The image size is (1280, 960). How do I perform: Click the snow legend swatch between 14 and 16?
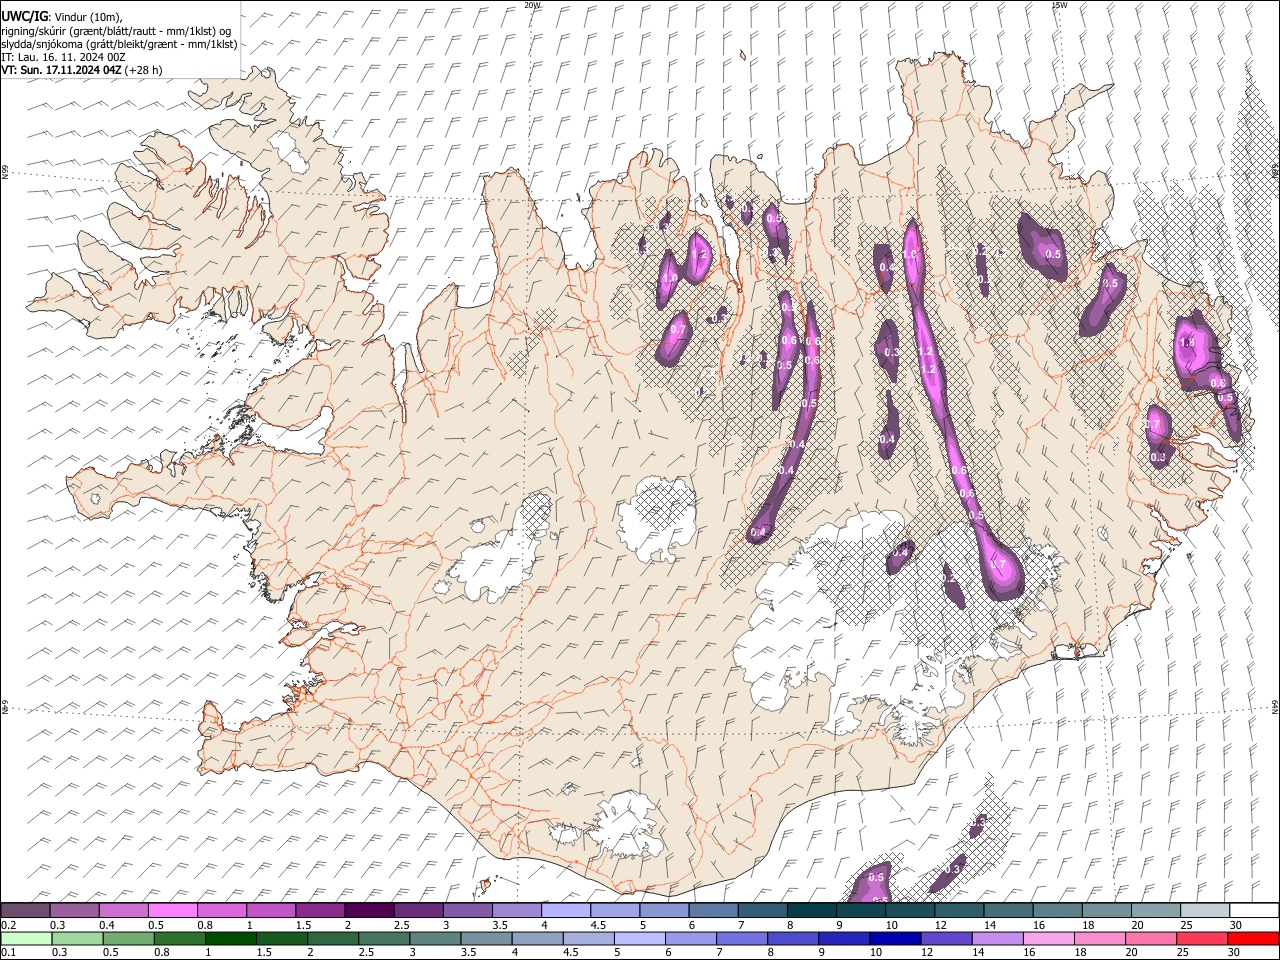(1008, 911)
